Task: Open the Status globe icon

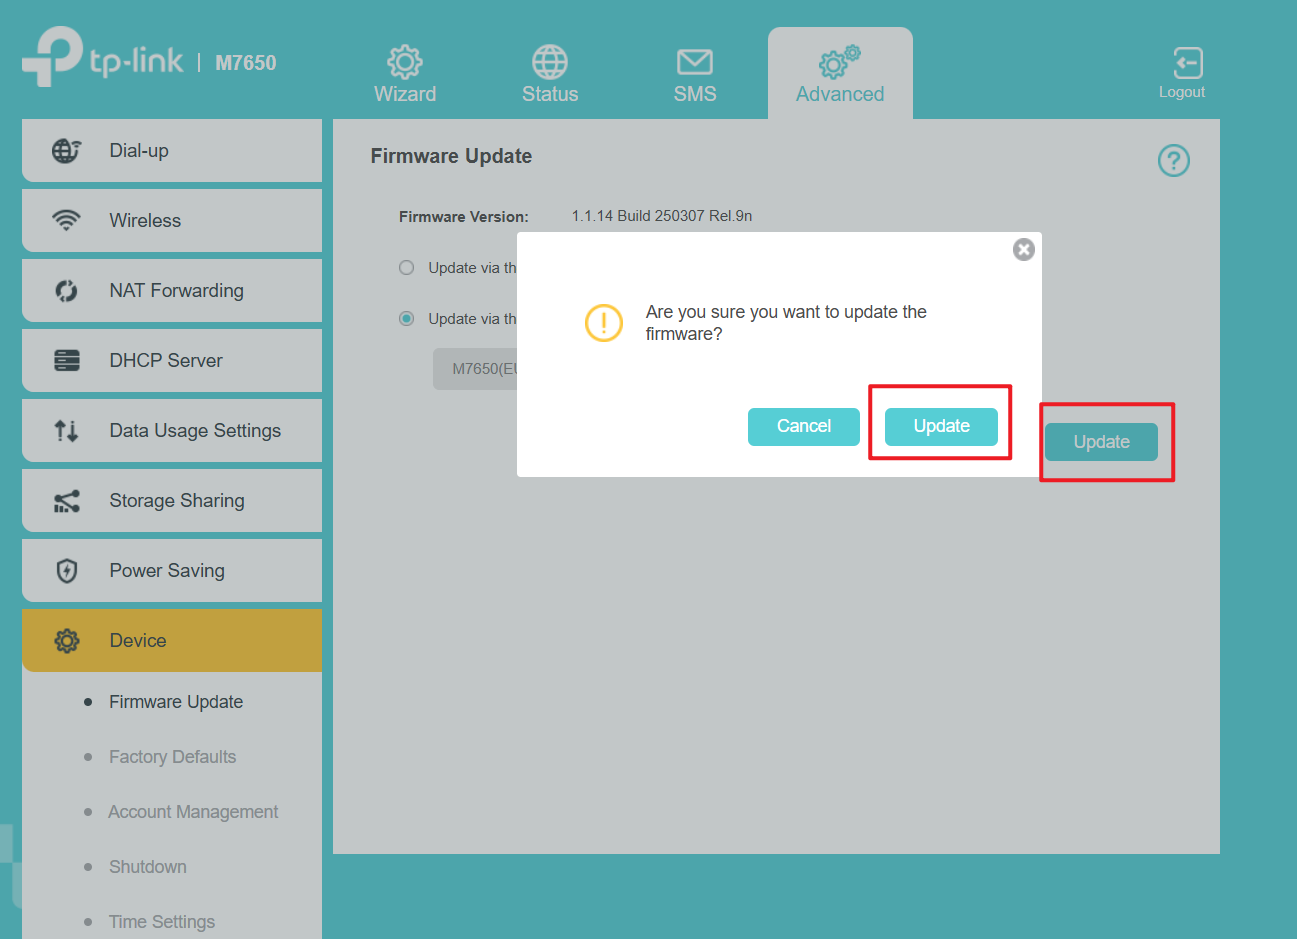Action: pyautogui.click(x=550, y=63)
